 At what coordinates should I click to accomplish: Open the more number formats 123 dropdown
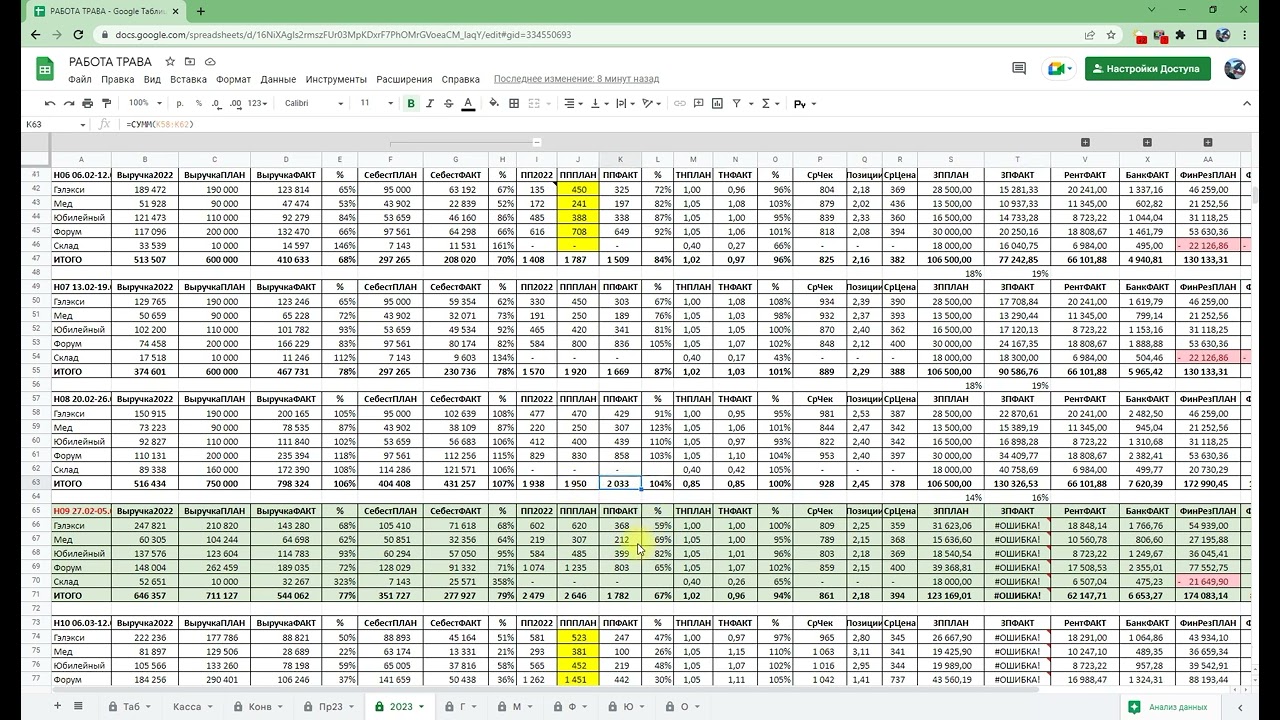[259, 103]
